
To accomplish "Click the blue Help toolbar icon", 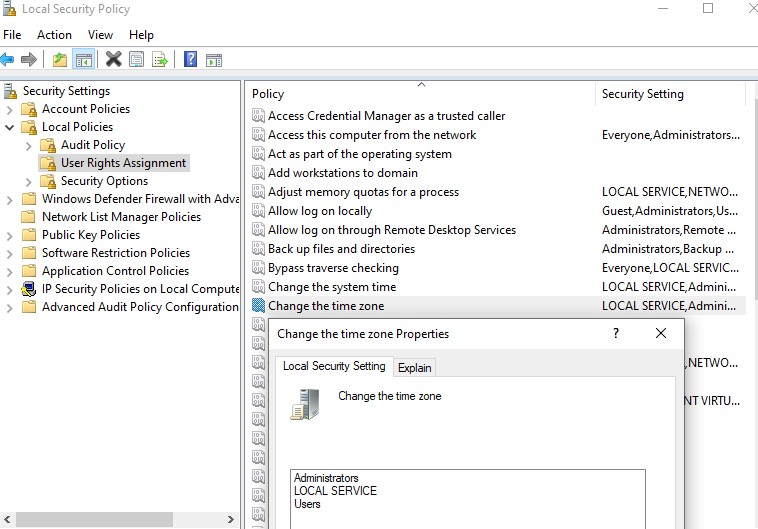I will (190, 60).
